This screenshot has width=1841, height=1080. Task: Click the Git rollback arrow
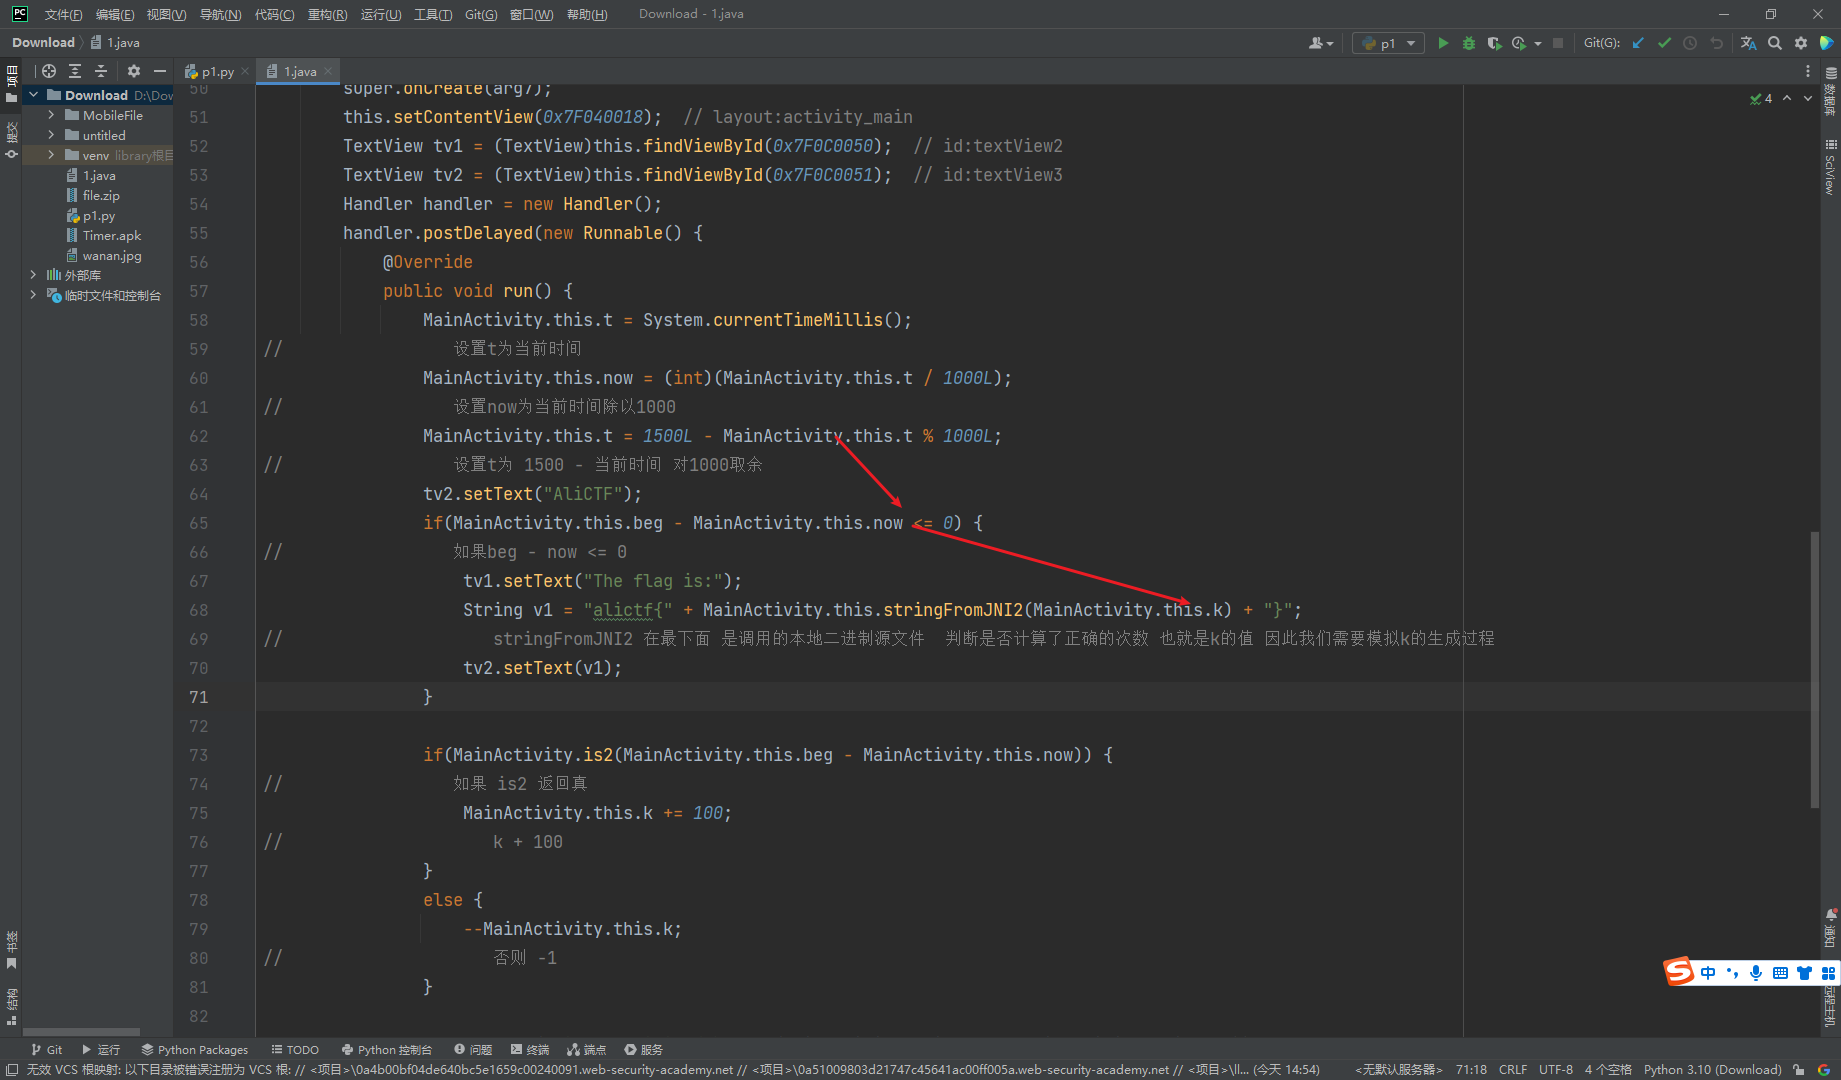click(1716, 43)
